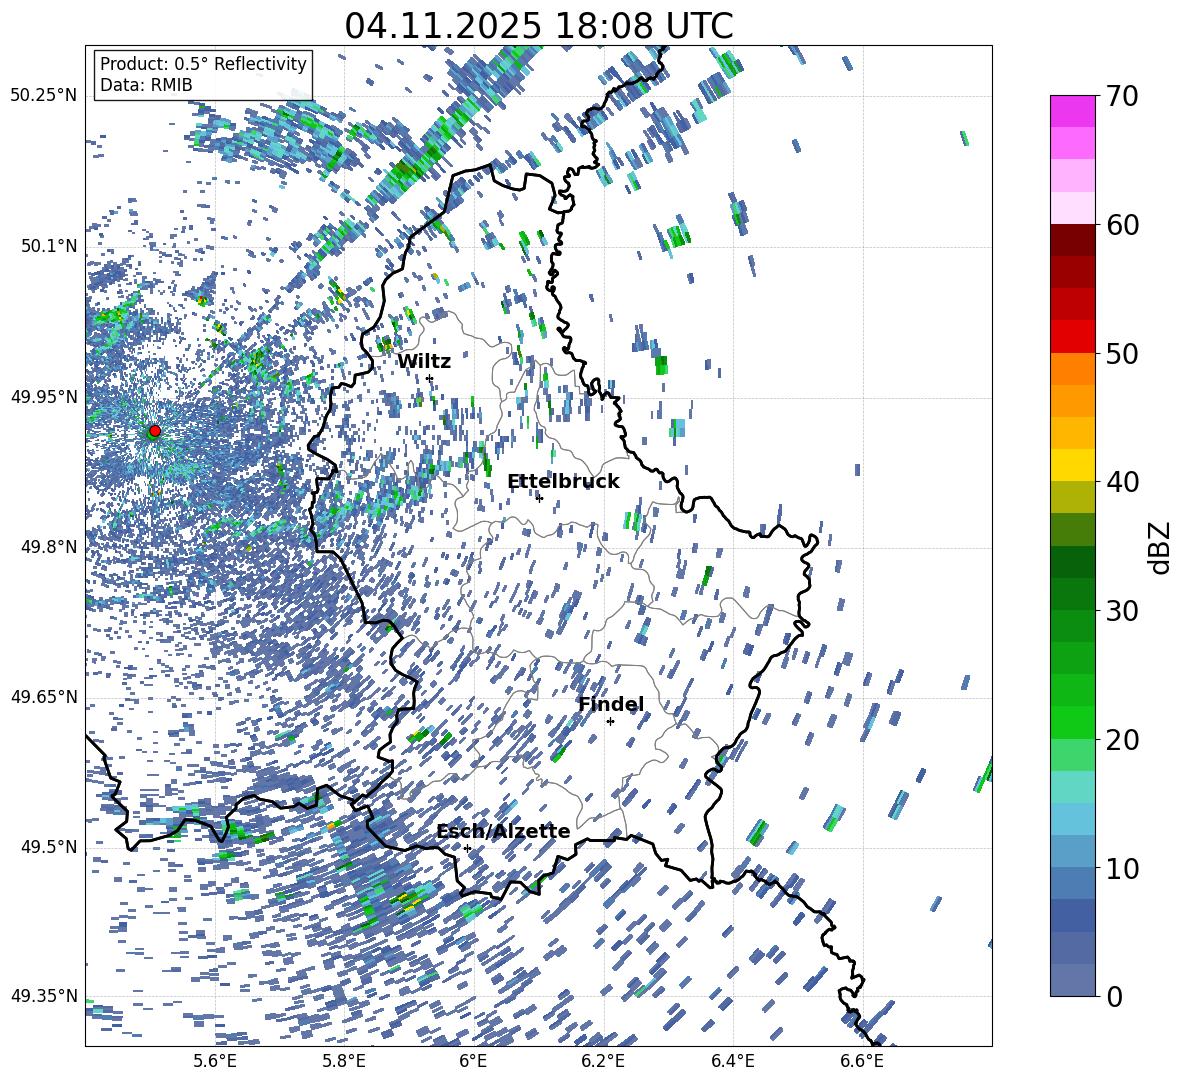Pick the yellow swatch just above 40
The image size is (1184, 1081).
click(x=1073, y=465)
